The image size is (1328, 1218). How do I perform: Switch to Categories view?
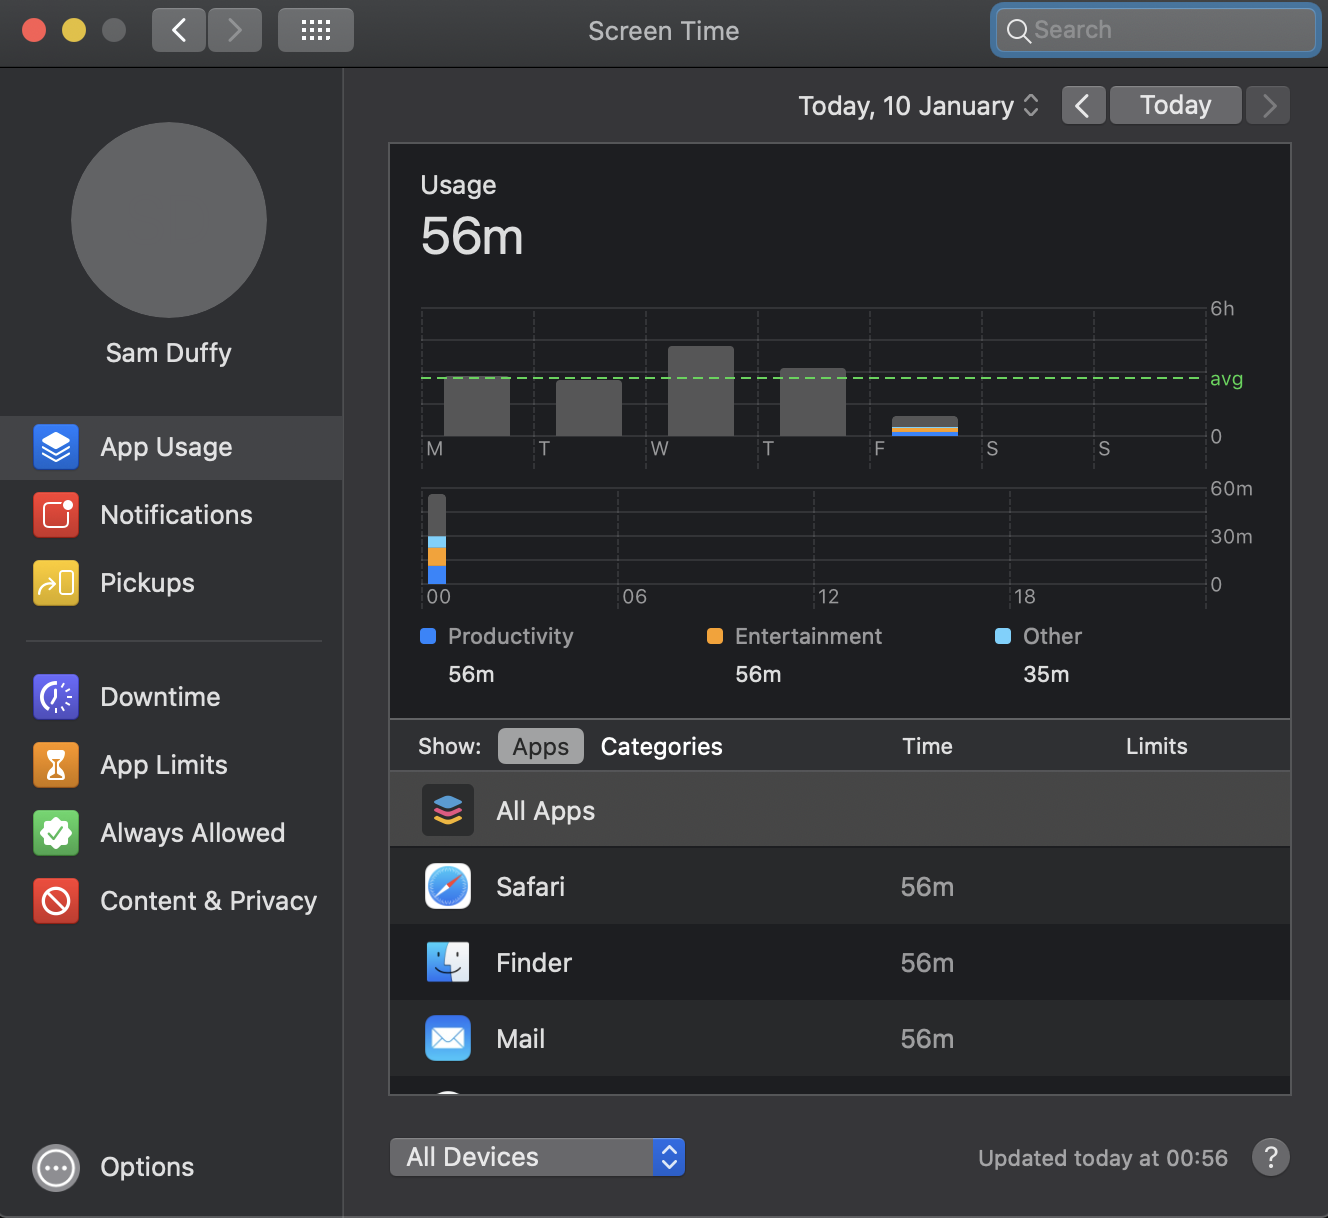(661, 747)
